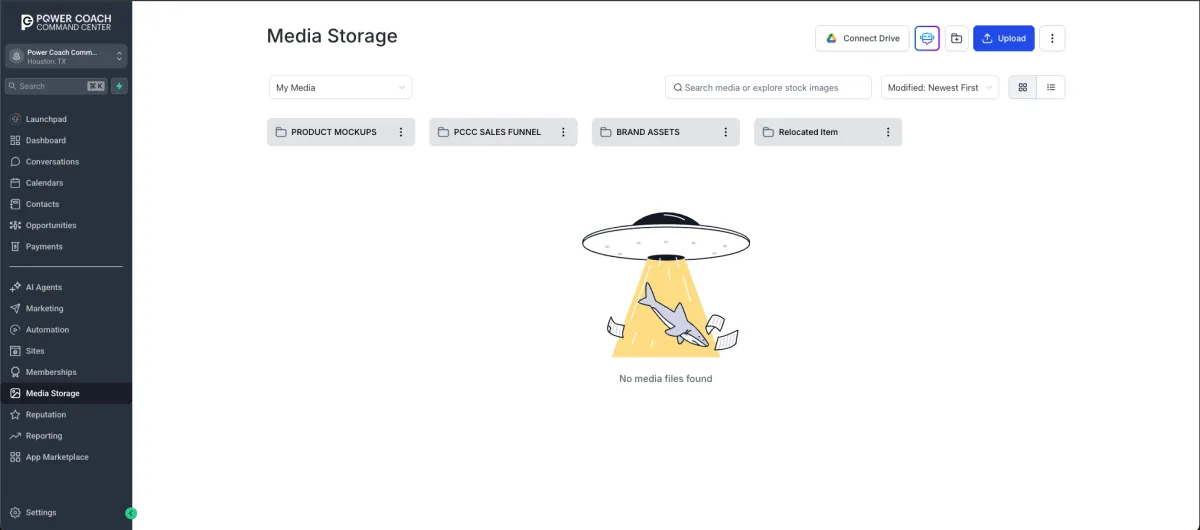This screenshot has width=1200, height=530.
Task: Switch to grid view
Action: (x=1023, y=87)
